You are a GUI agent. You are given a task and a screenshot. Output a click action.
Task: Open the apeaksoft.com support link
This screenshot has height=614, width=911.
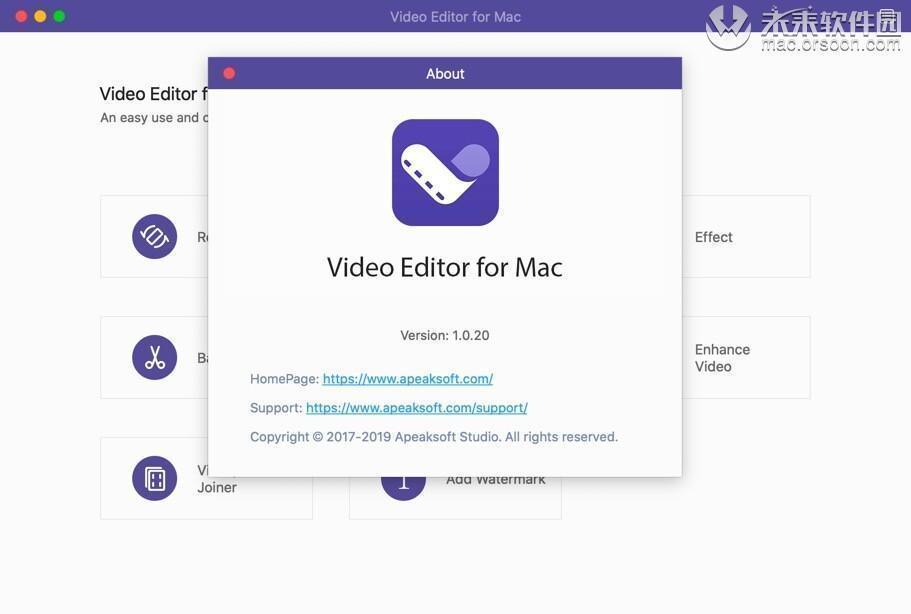coord(416,408)
